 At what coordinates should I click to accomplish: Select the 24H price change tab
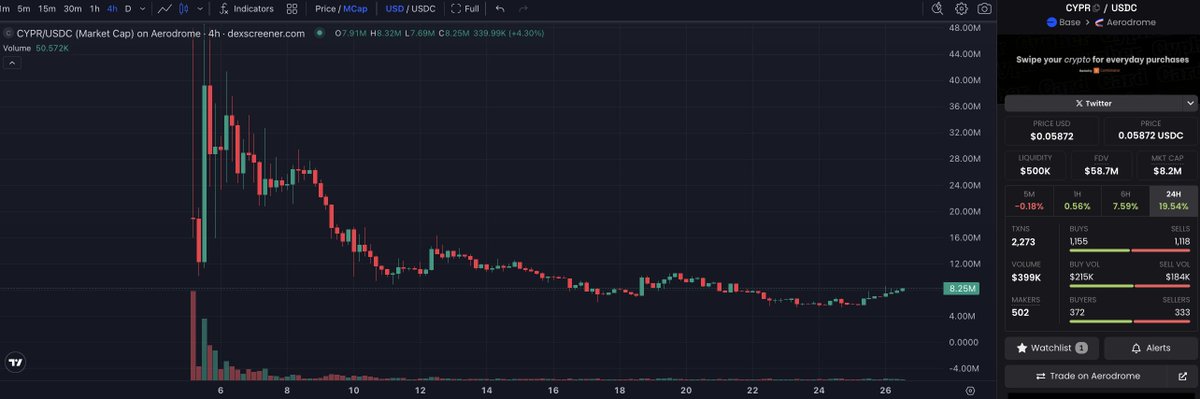pyautogui.click(x=1173, y=200)
